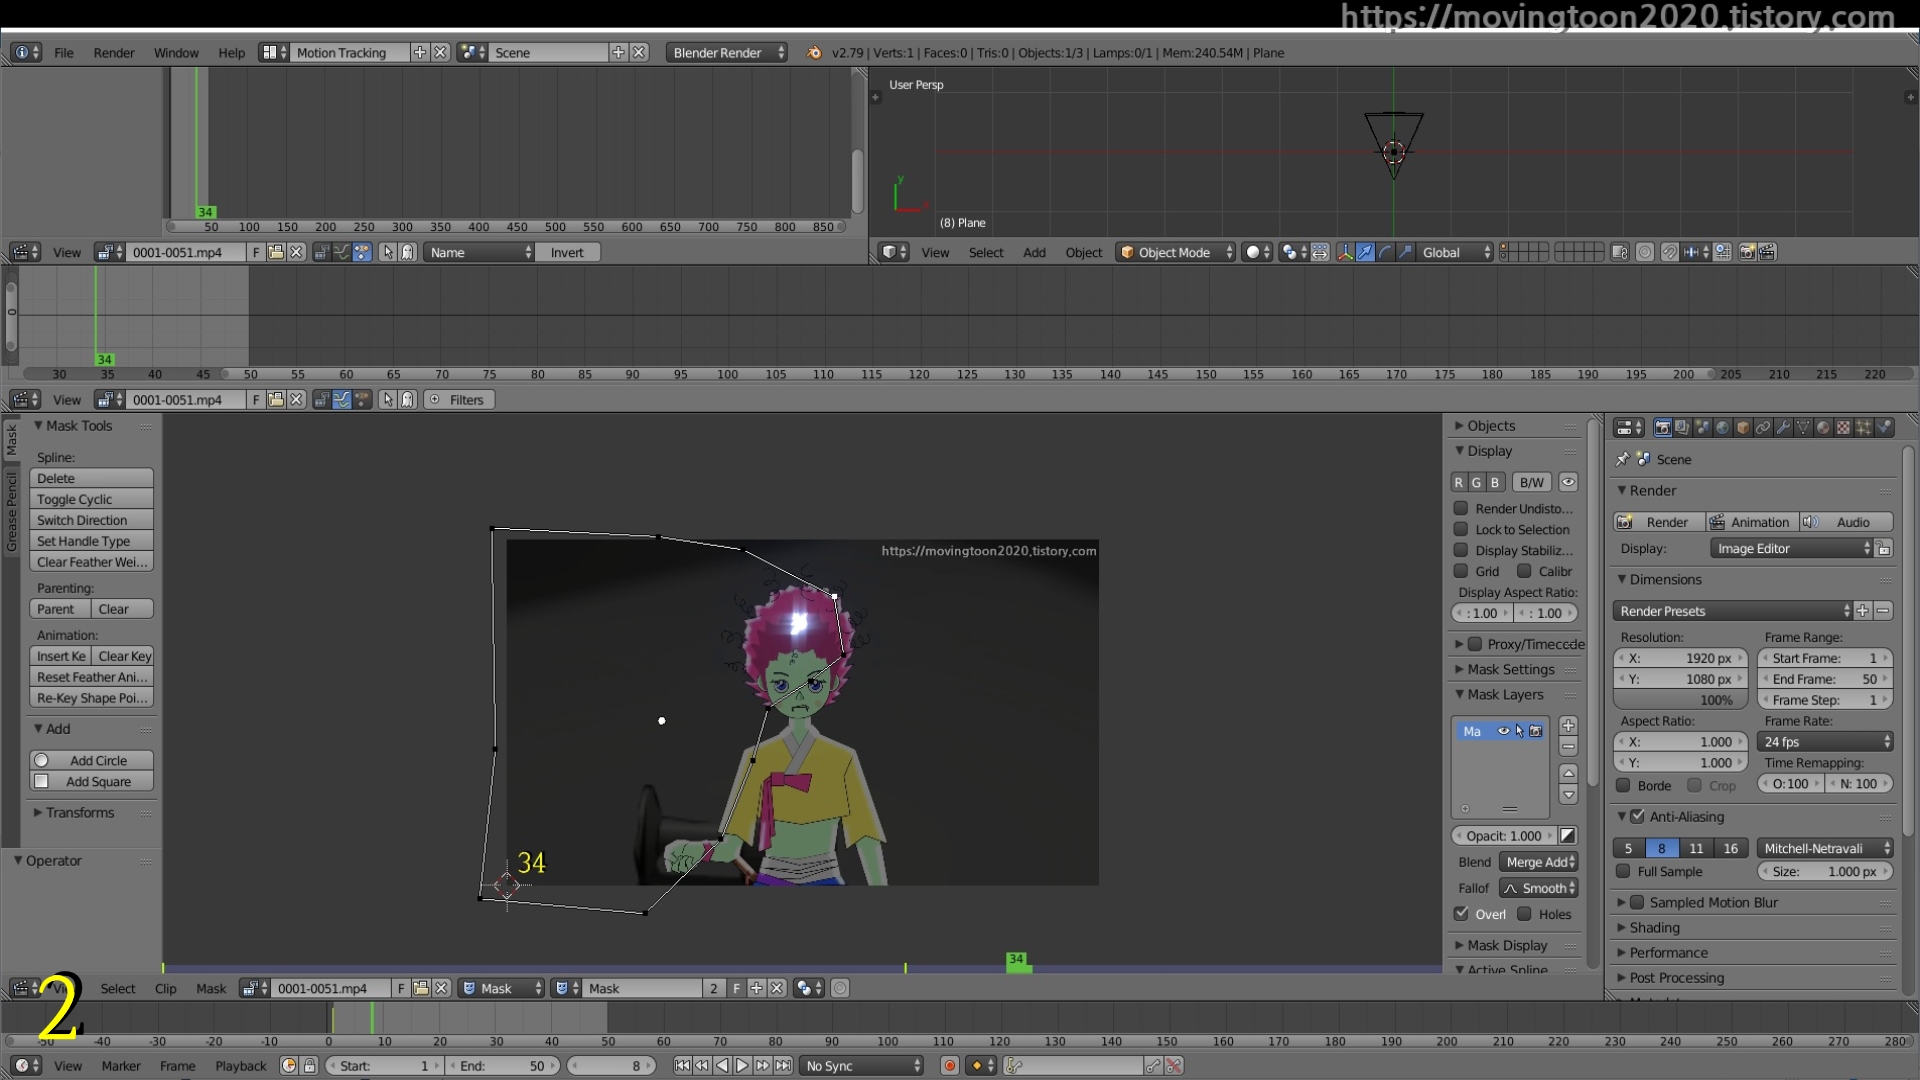Image resolution: width=1920 pixels, height=1080 pixels.
Task: Open the Object properties tab (orange cube)
Action: [1742, 428]
